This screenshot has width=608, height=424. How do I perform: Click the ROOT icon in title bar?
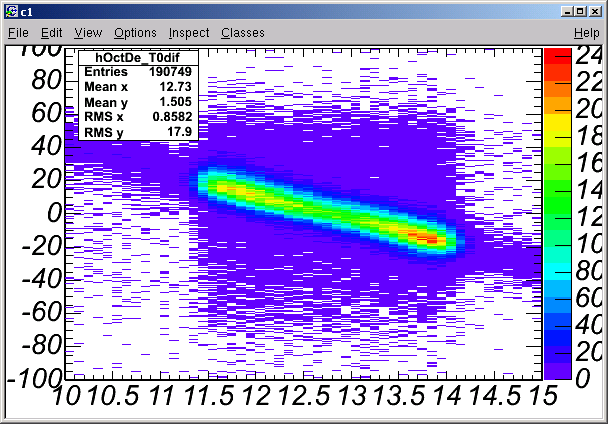(12, 12)
